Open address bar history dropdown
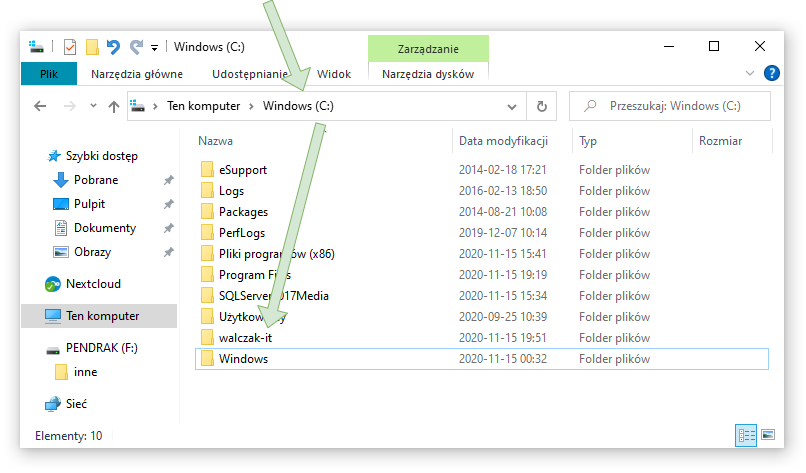This screenshot has height=473, width=806. point(511,107)
